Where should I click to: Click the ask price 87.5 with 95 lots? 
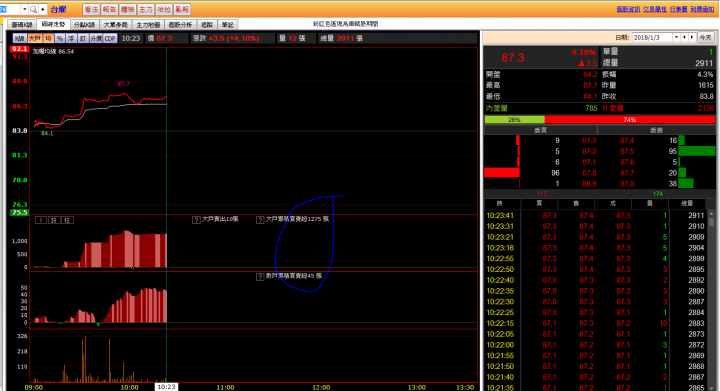tap(627, 151)
